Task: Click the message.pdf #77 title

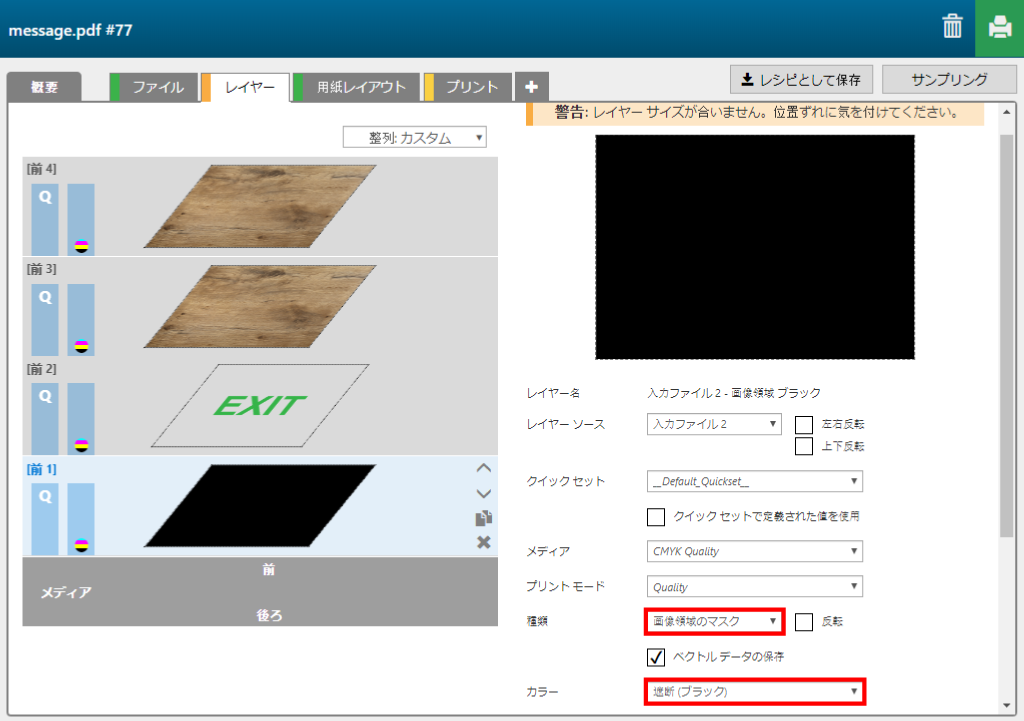Action: 71,30
